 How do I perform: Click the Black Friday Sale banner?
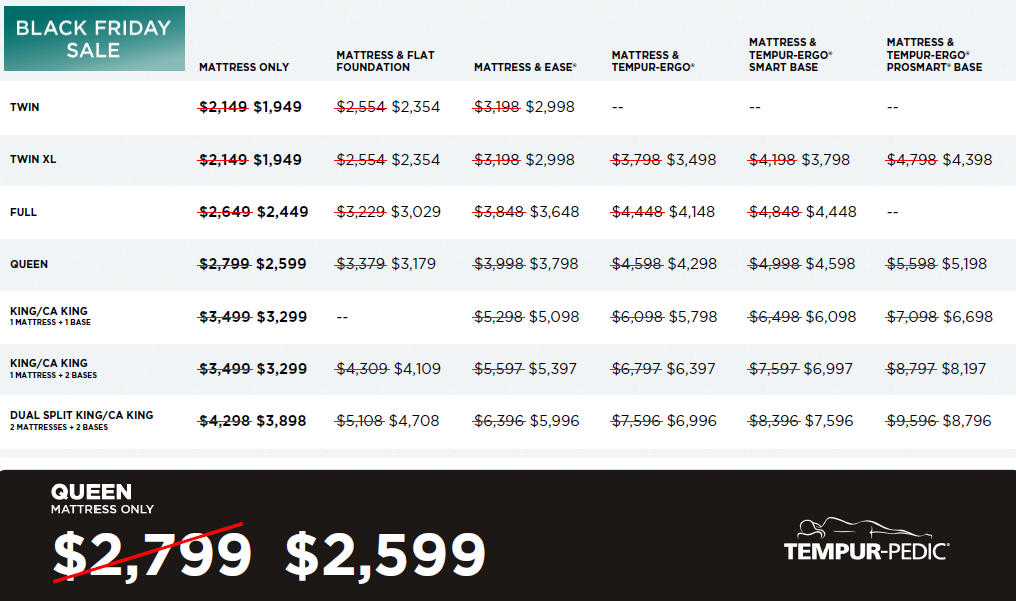click(x=93, y=39)
